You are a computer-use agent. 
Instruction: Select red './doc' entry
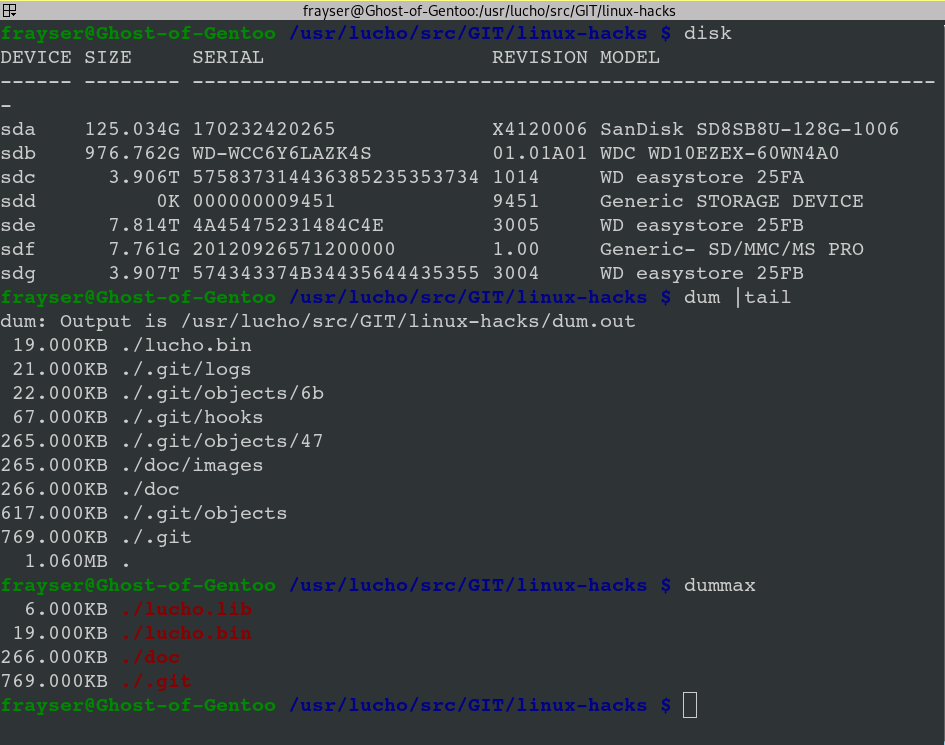[150, 657]
